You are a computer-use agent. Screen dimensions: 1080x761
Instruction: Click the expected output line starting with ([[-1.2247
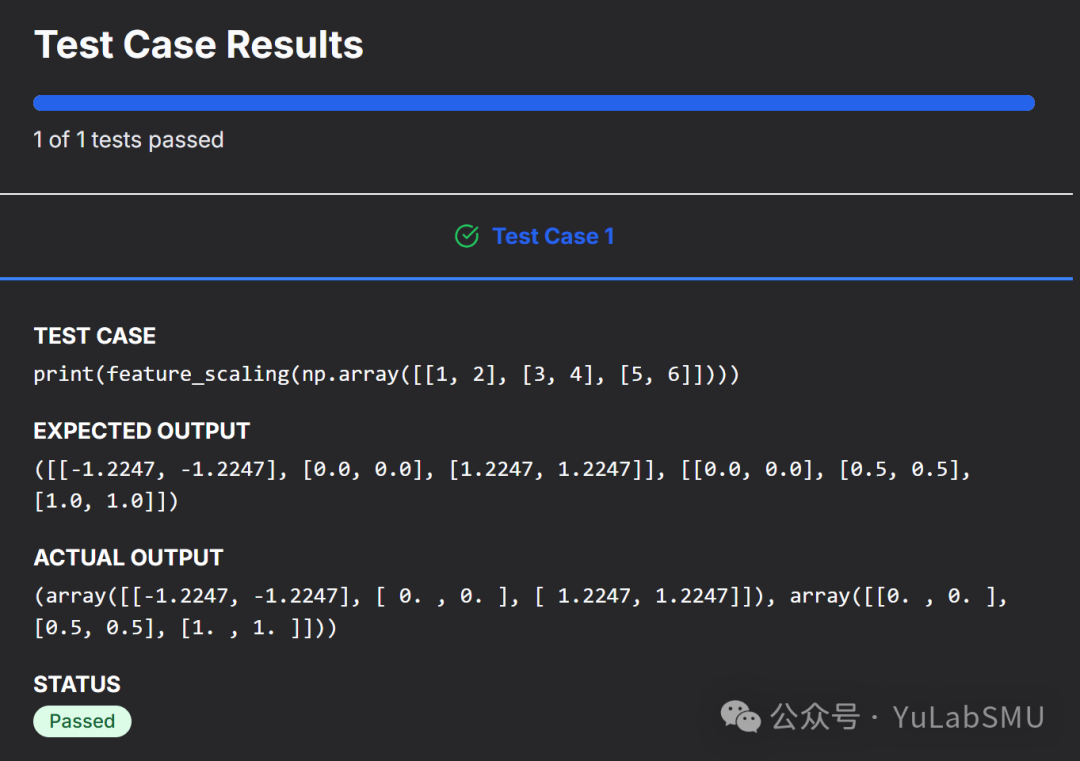tap(502, 469)
